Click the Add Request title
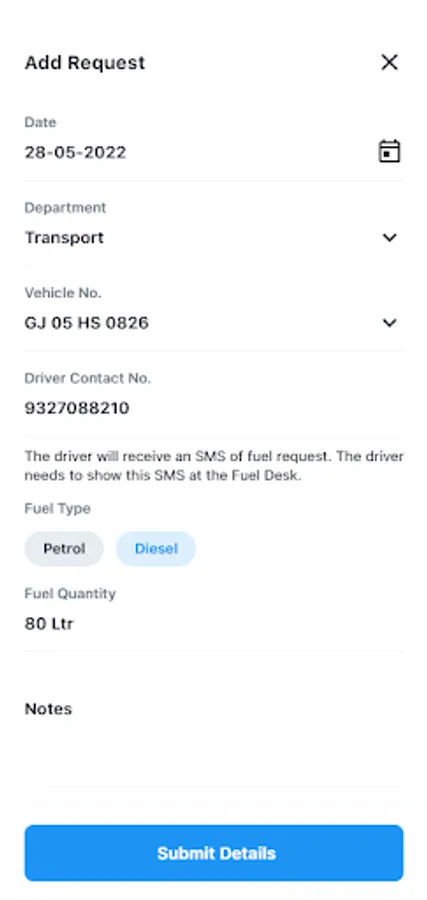The image size is (427, 900). 85,63
